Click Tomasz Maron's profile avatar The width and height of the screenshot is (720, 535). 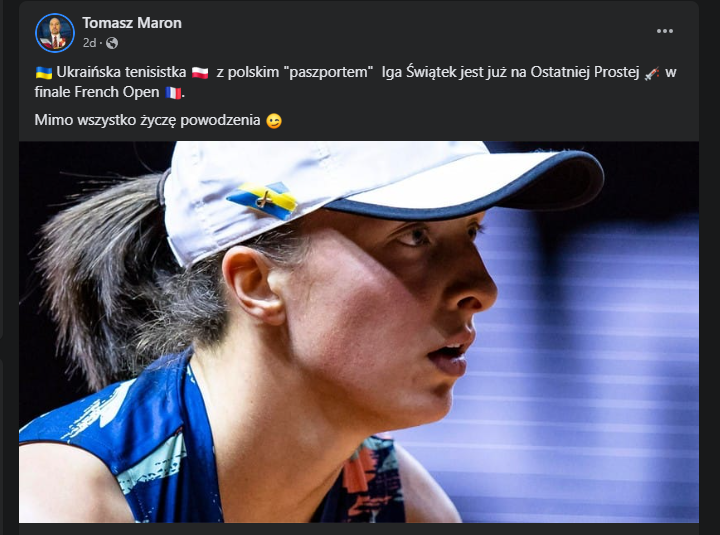click(x=55, y=33)
